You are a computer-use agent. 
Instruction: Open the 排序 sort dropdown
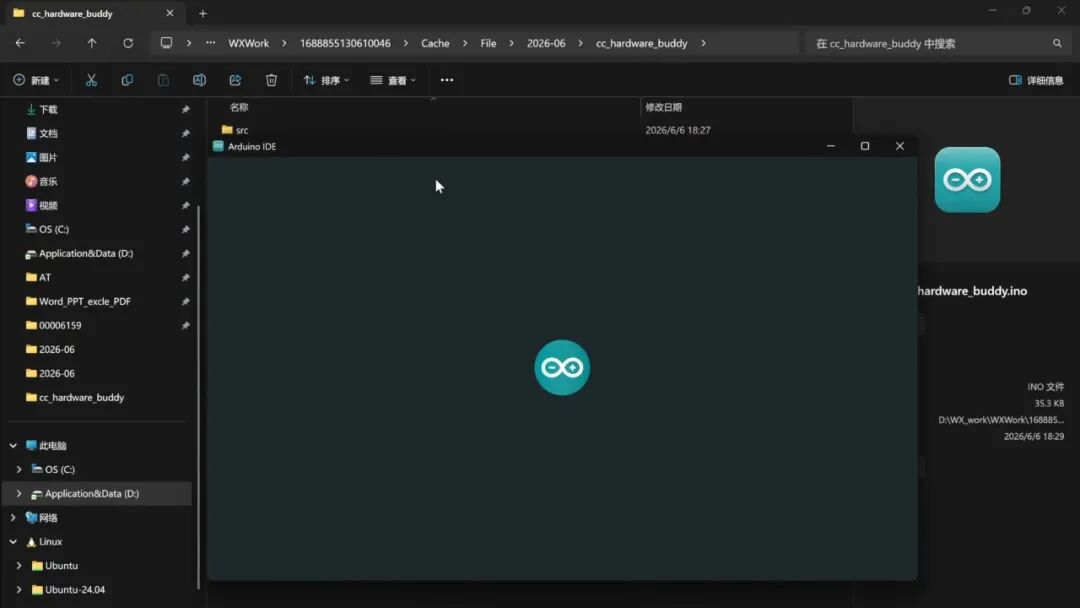coord(326,80)
